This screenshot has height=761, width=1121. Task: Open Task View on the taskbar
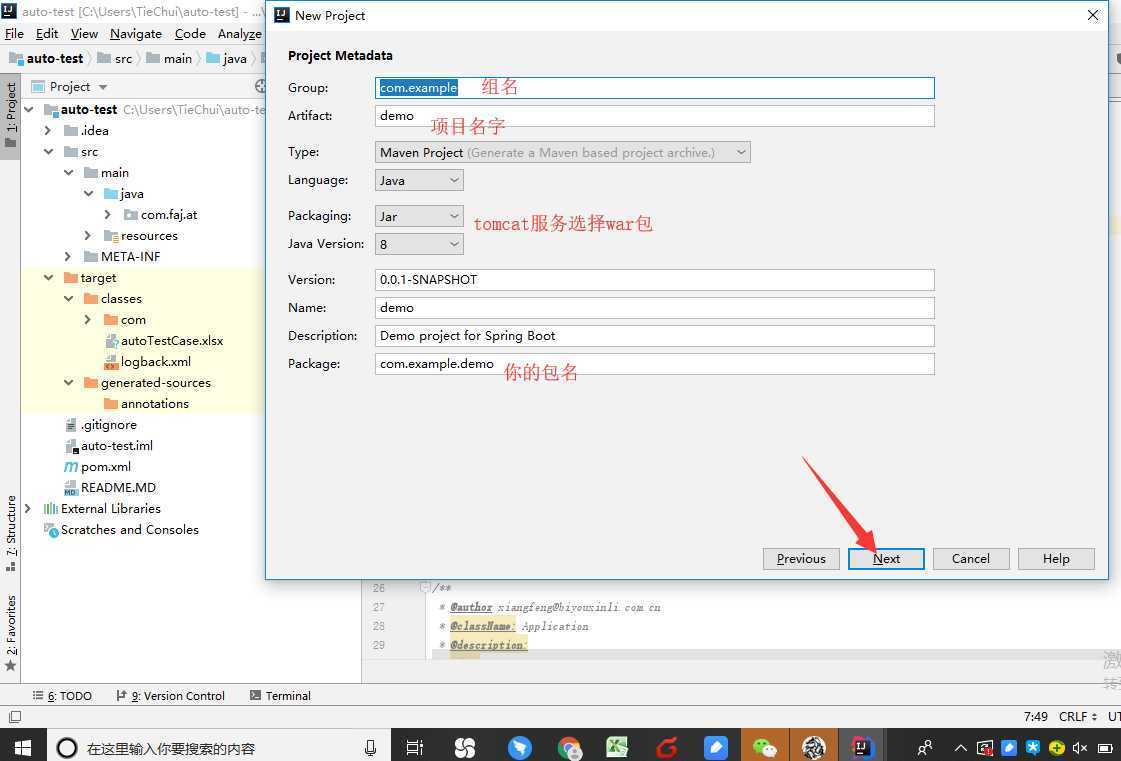click(415, 748)
